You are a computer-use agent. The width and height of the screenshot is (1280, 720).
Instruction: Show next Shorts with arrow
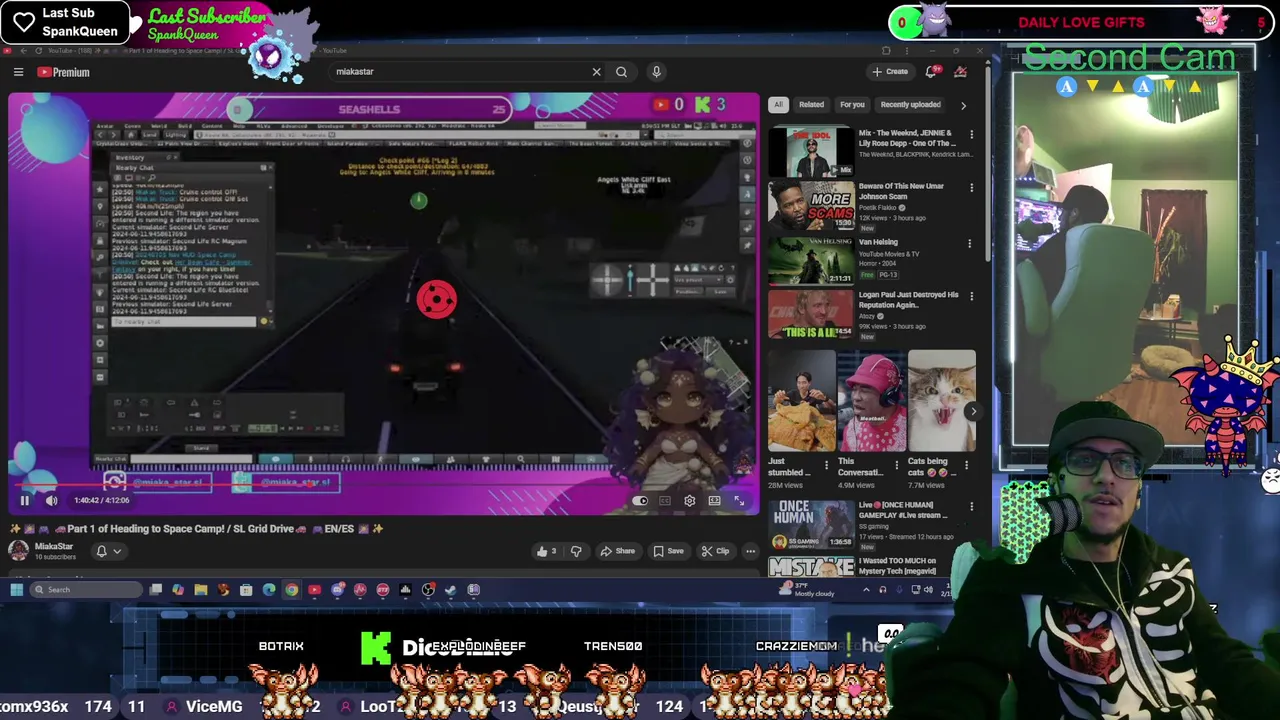point(972,411)
